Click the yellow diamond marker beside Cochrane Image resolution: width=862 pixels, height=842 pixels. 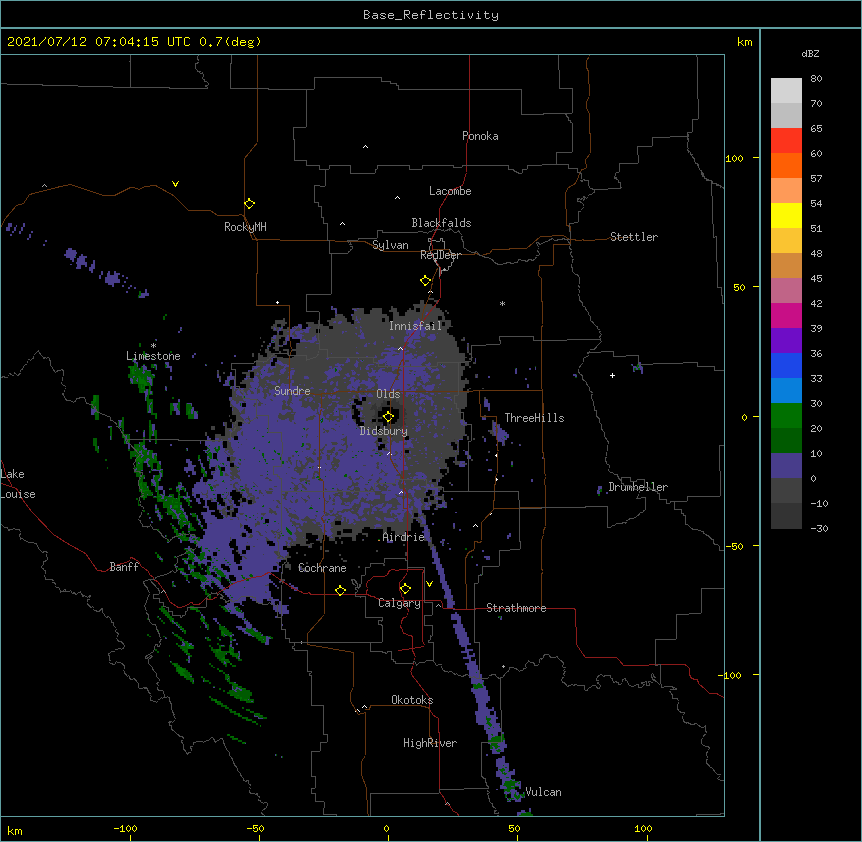pyautogui.click(x=340, y=590)
